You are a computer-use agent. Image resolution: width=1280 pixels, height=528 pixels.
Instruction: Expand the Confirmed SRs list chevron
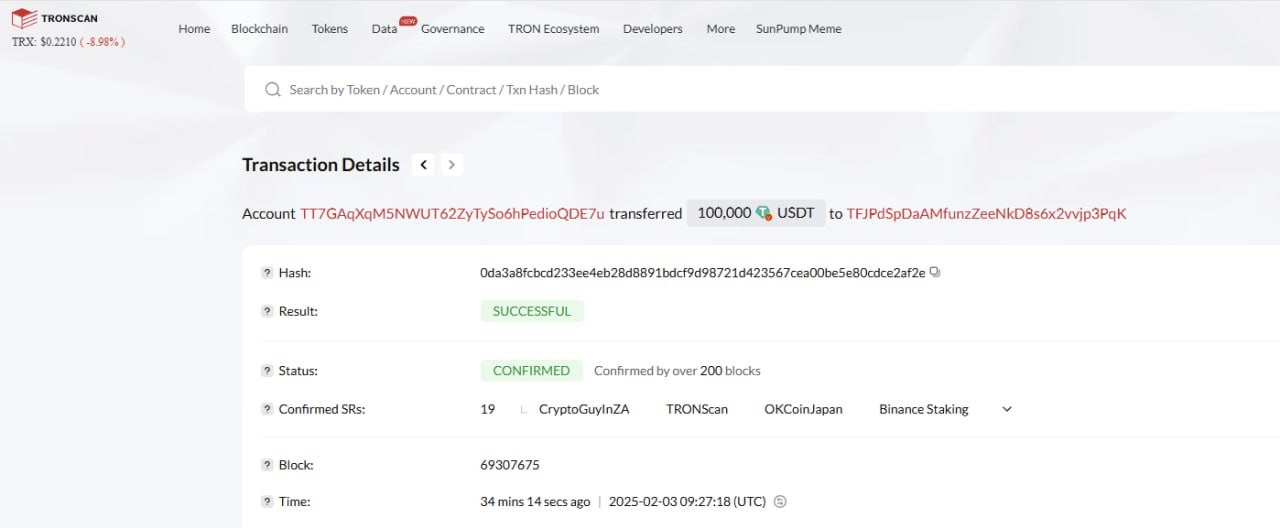pyautogui.click(x=1007, y=409)
